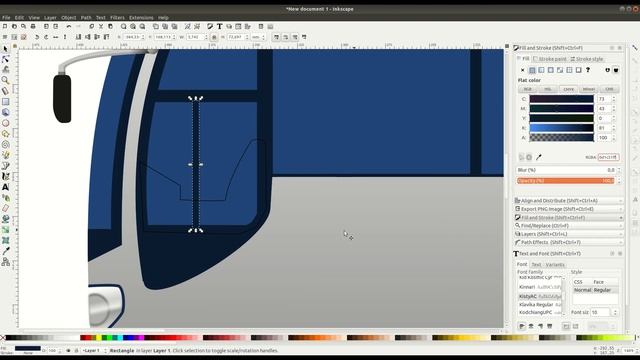Open the Extensions menu
The image size is (640, 360).
tap(141, 18)
